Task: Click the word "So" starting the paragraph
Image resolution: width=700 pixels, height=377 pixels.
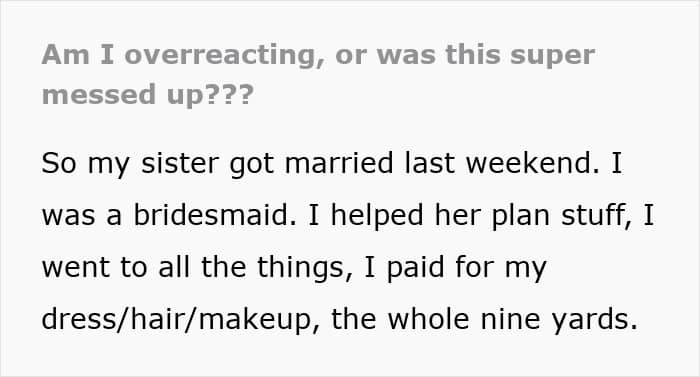Action: 59,163
